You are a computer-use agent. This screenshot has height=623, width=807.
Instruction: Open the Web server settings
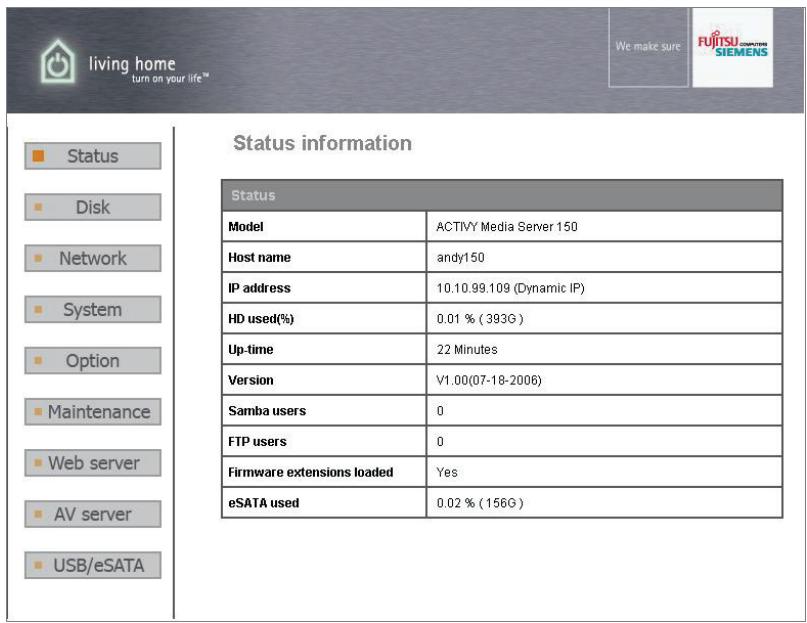93,463
